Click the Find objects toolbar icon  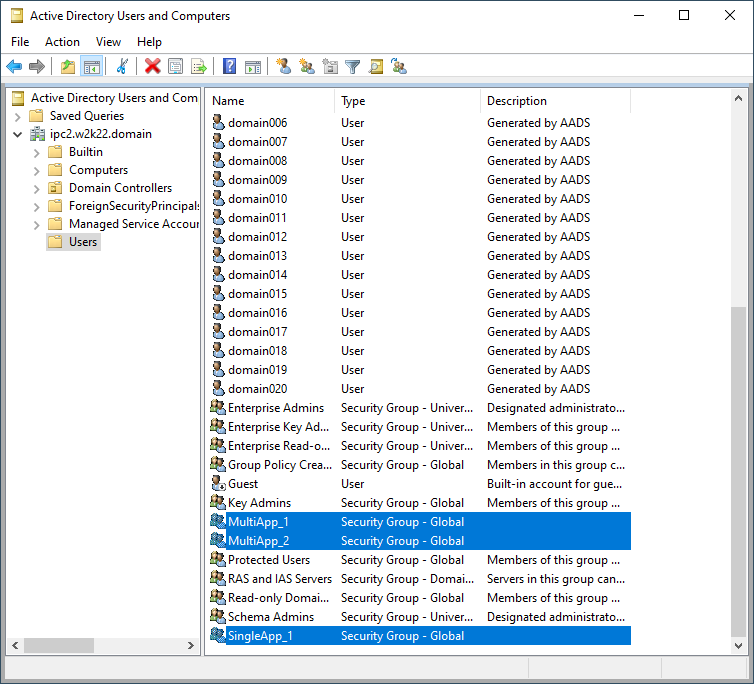pos(376,67)
